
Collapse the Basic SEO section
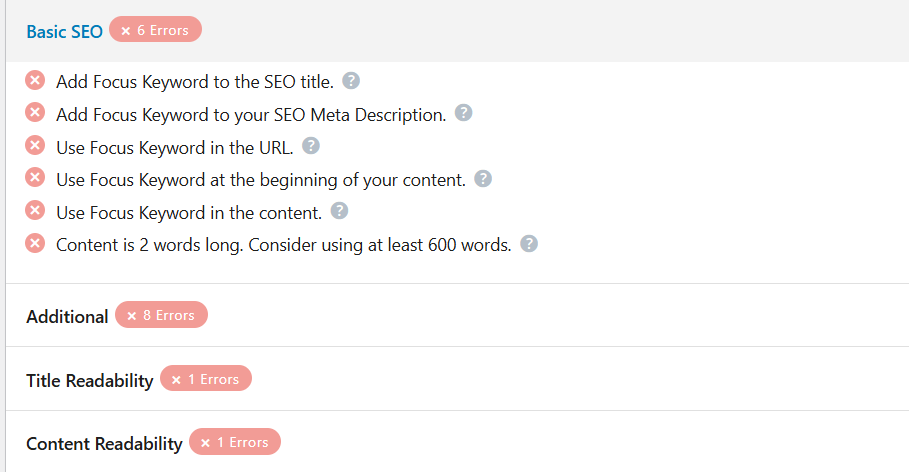(x=64, y=31)
